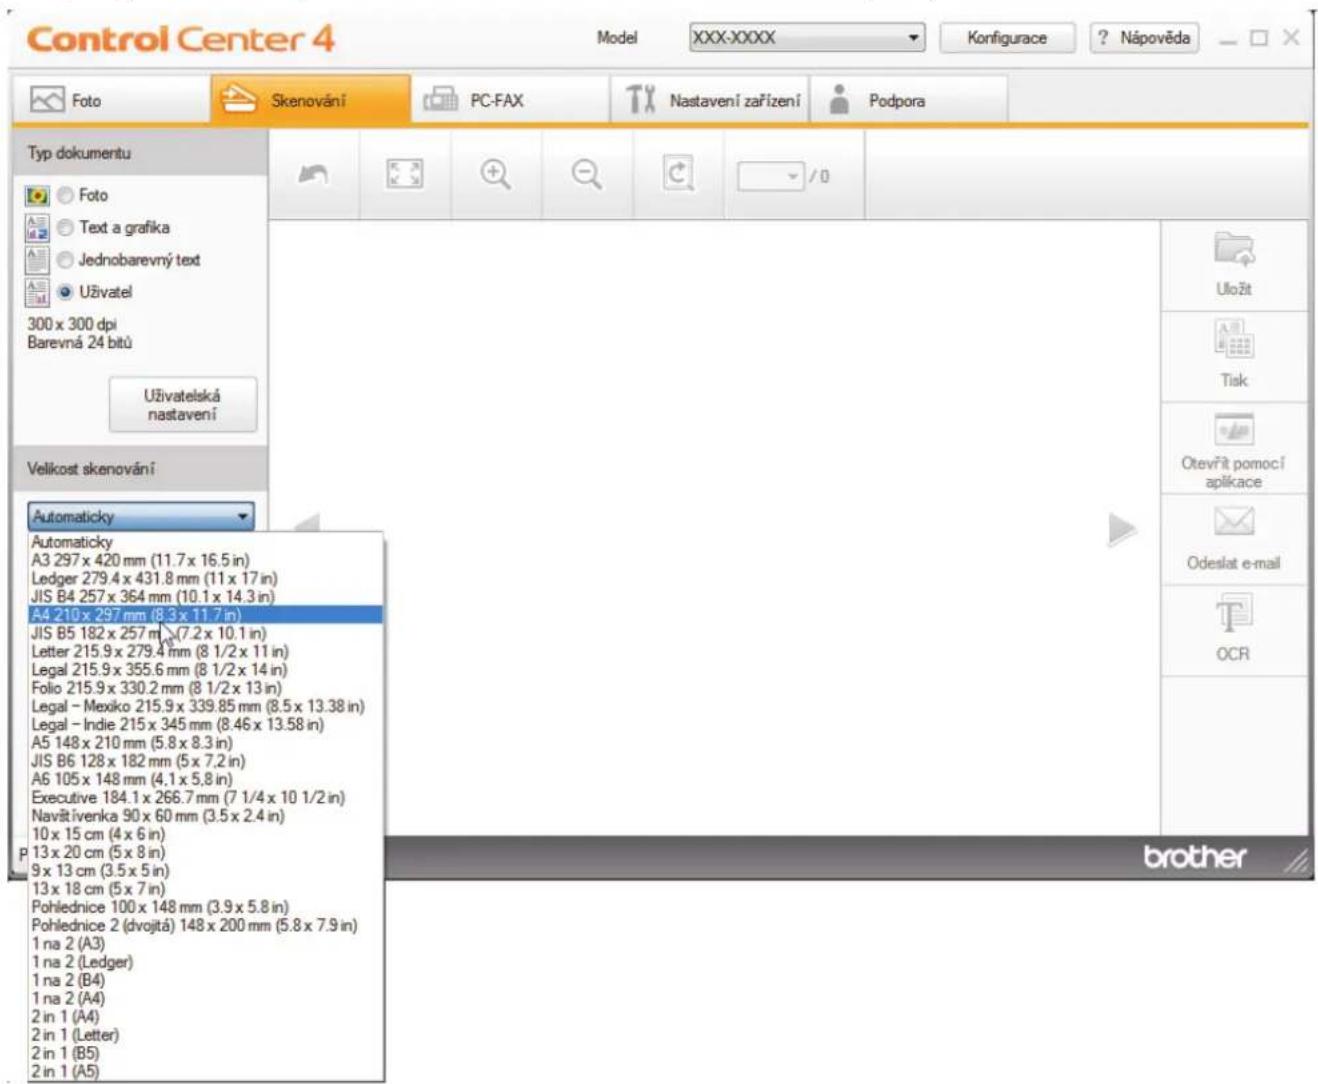The width and height of the screenshot is (1318, 1084).
Task: Click the rotate page toolbar icon
Action: point(678,175)
